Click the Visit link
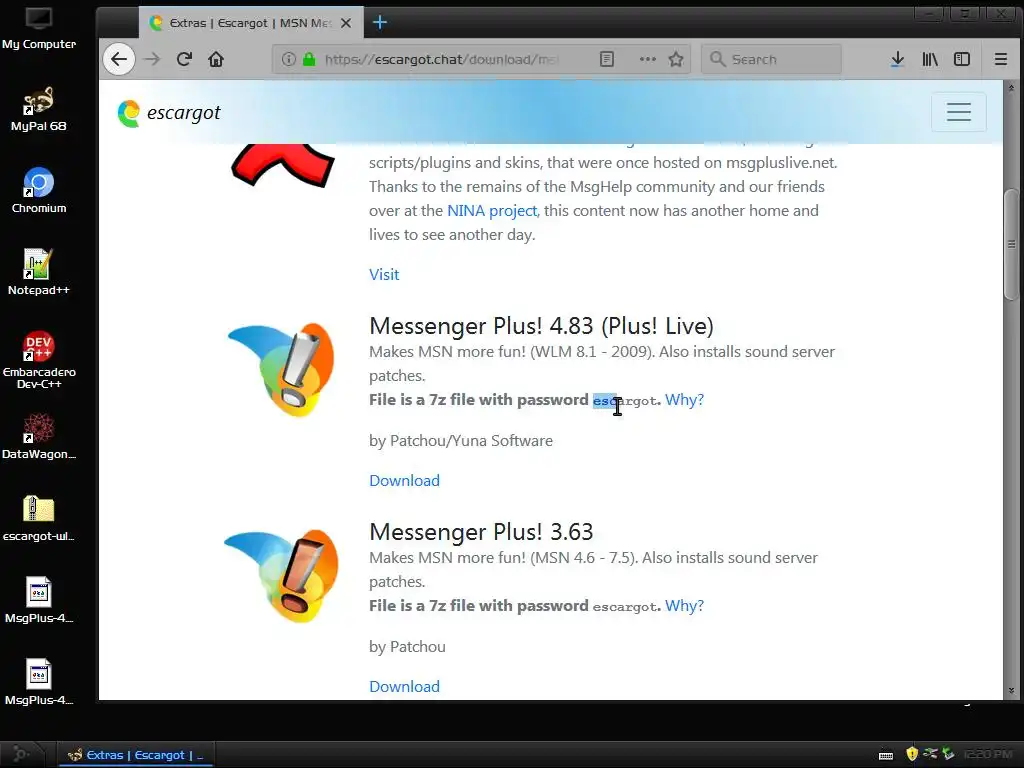Screen dimensions: 1024x768 (x=384, y=274)
